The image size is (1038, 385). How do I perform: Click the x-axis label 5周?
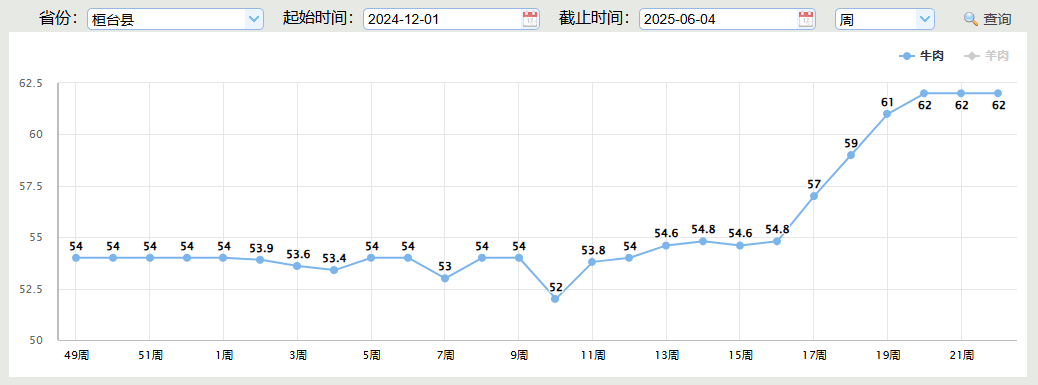tap(371, 355)
